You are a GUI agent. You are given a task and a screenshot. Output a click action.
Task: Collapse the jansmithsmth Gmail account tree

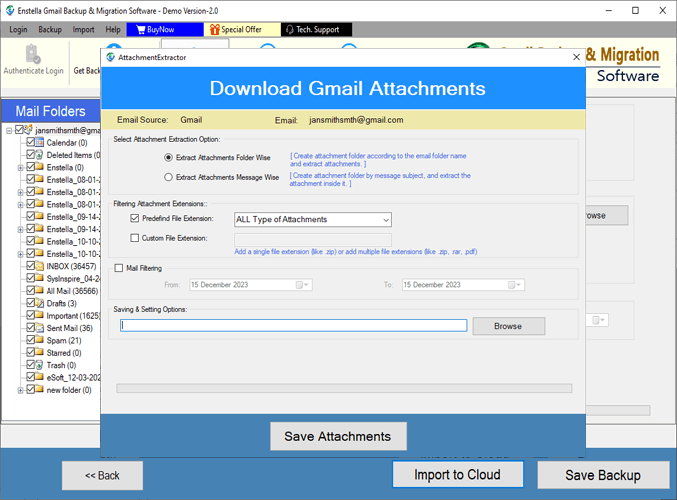(x=9, y=130)
